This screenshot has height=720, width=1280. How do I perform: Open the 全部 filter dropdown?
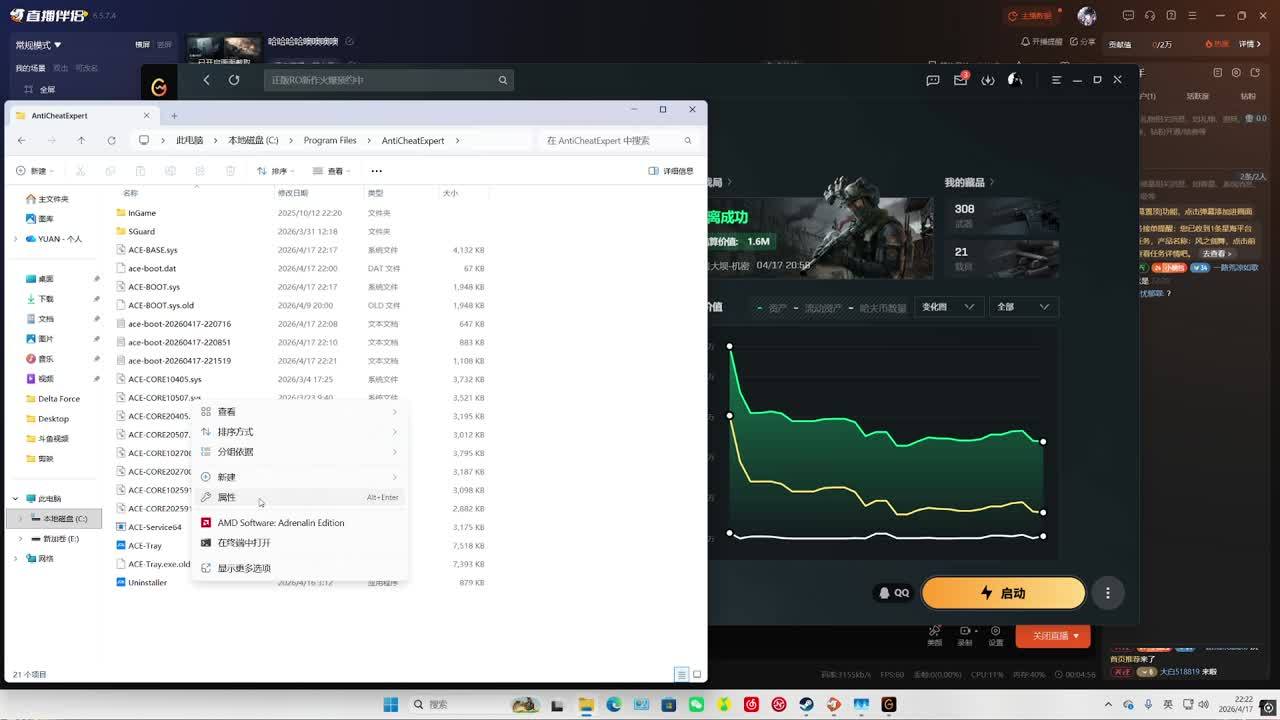point(1022,307)
